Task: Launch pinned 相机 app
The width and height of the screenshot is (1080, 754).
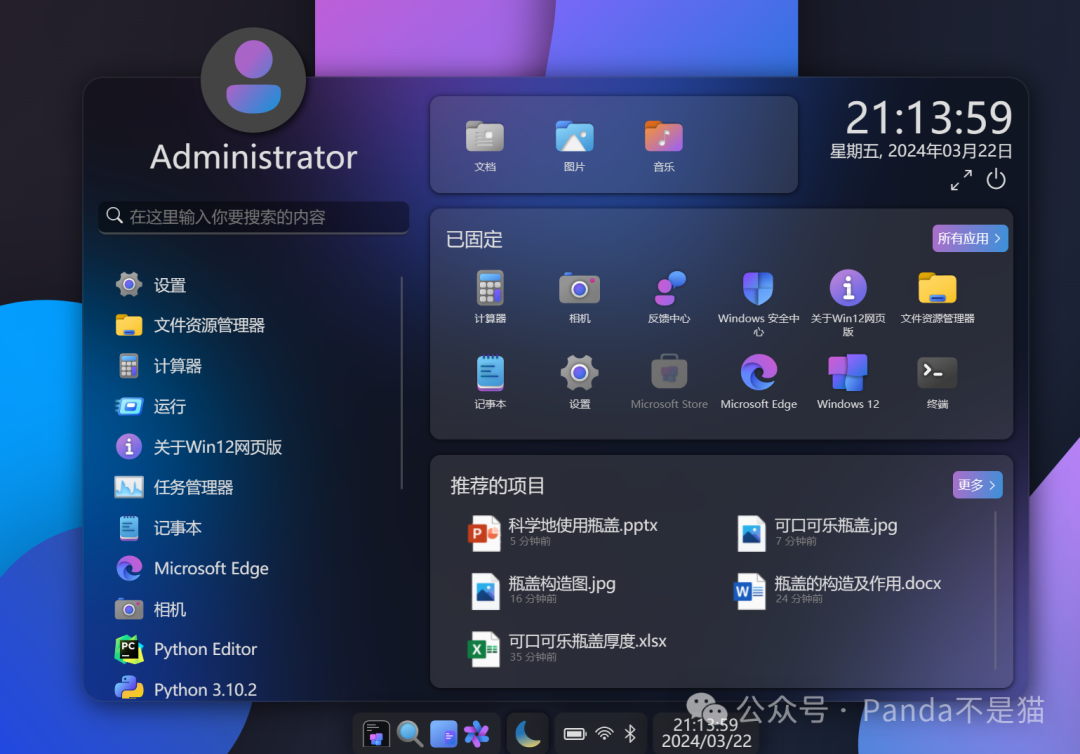Action: coord(579,297)
